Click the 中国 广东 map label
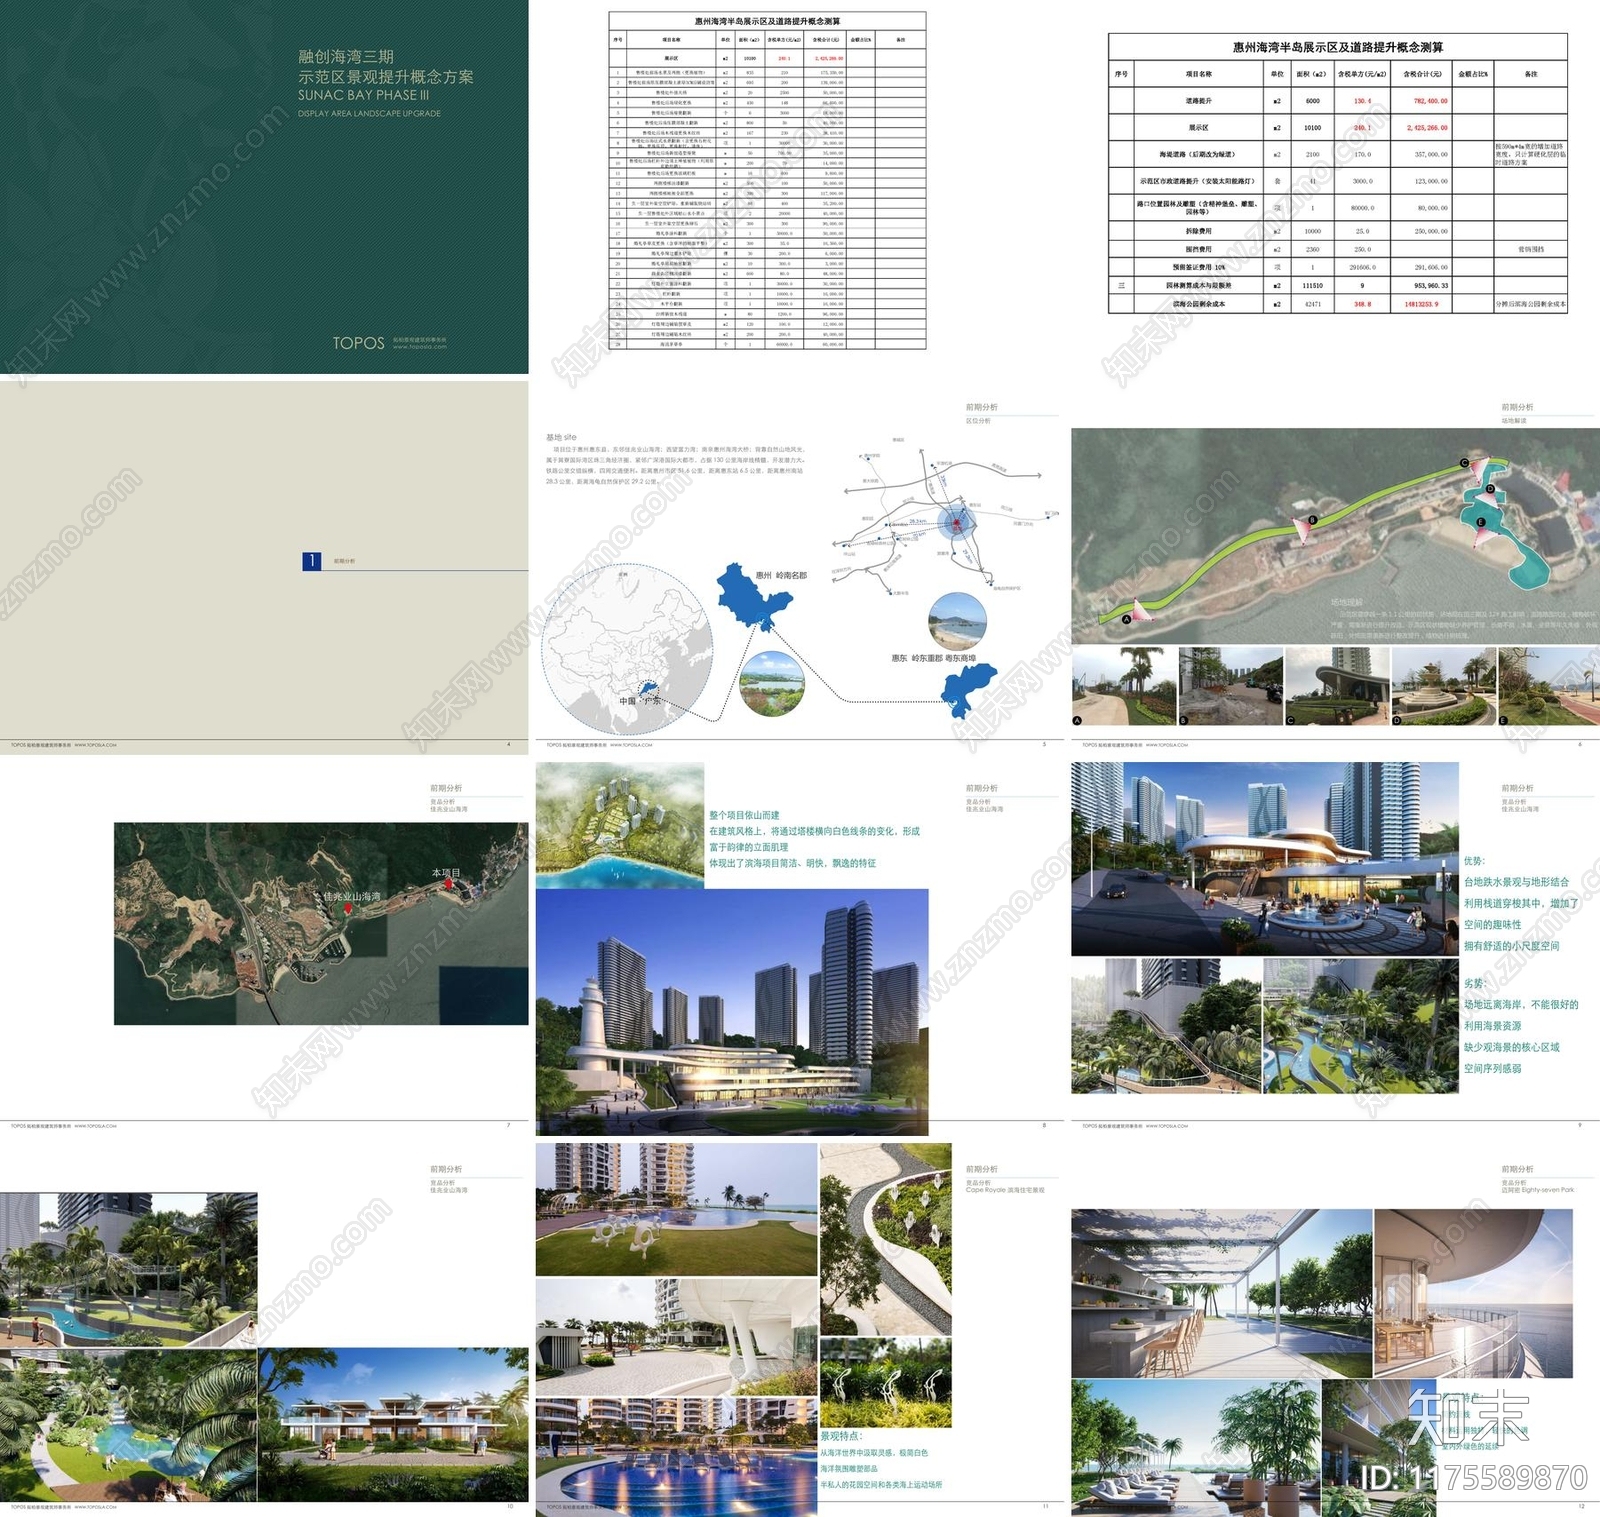 click(640, 701)
